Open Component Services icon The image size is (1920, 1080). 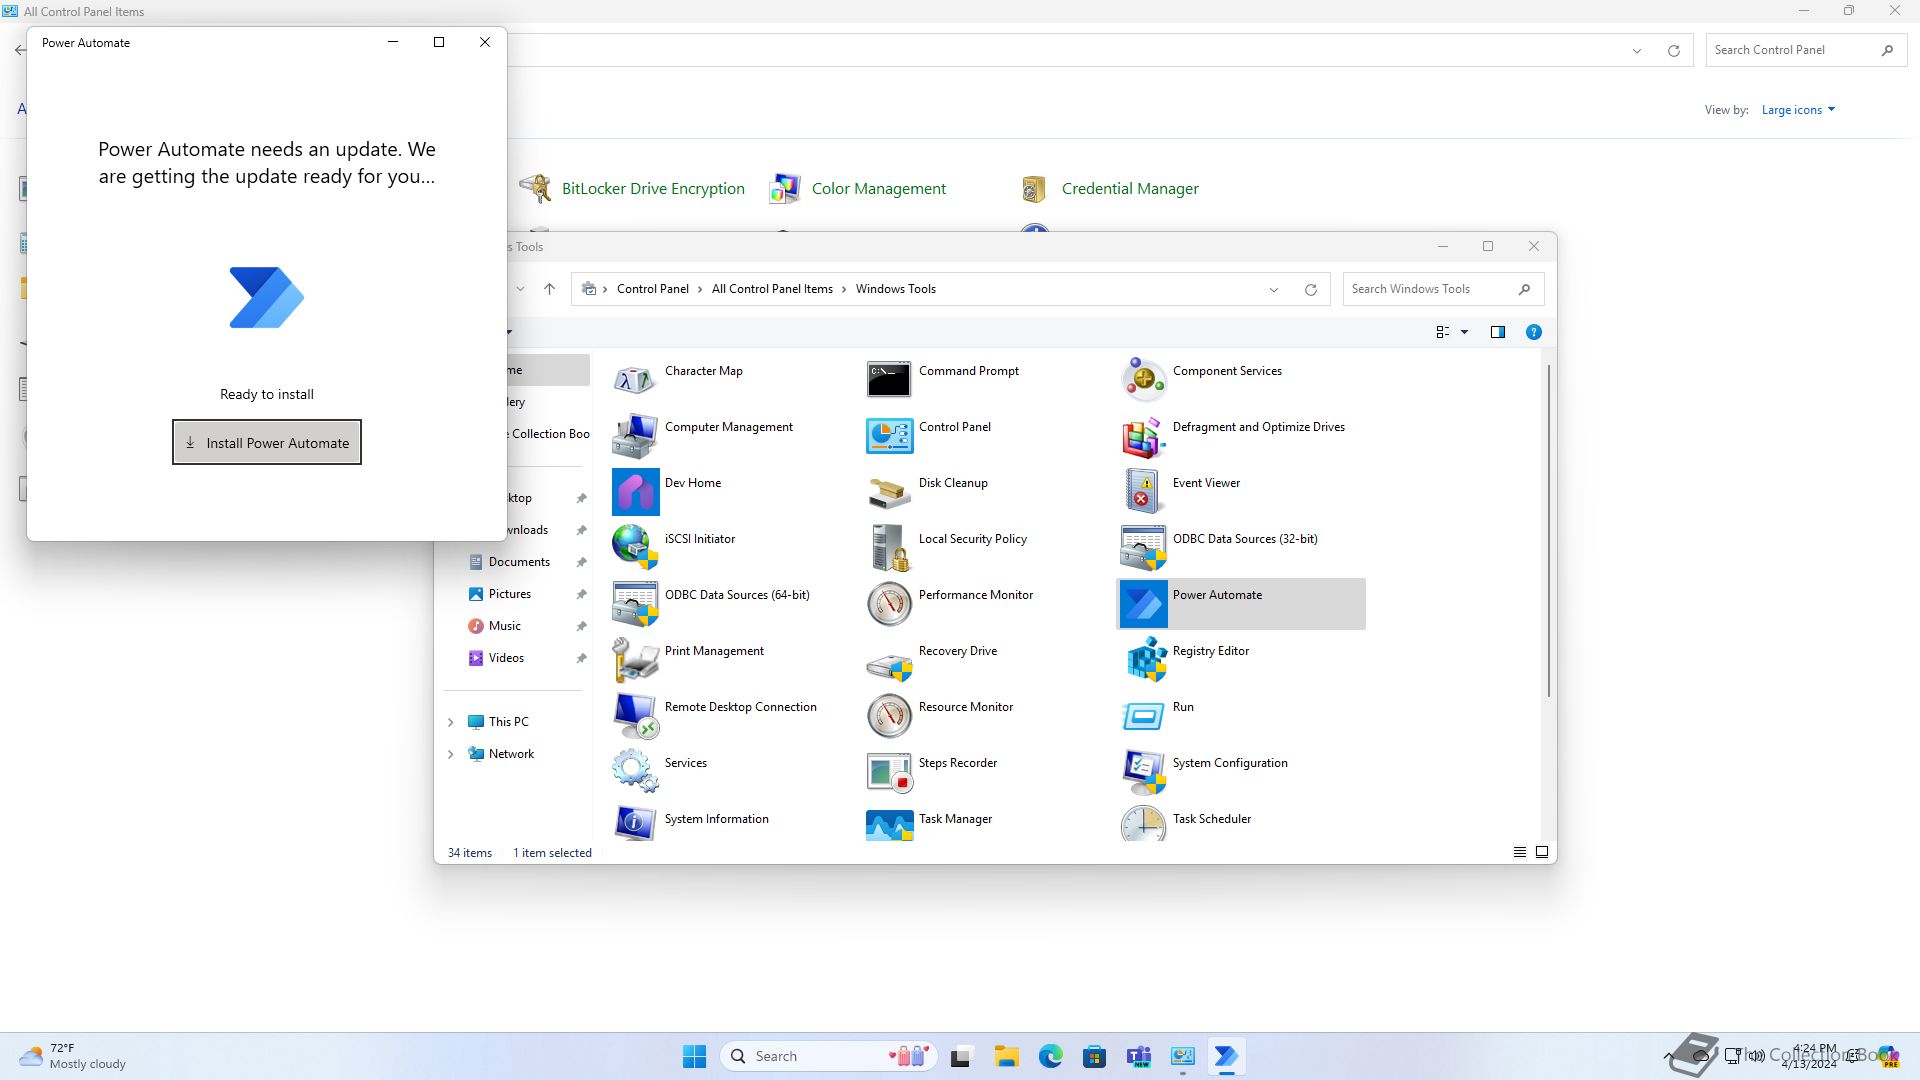[1143, 379]
